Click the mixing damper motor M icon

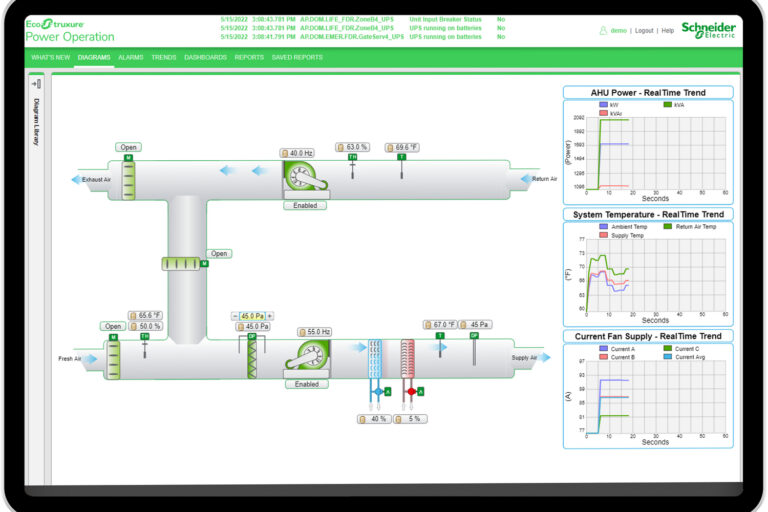pos(204,264)
